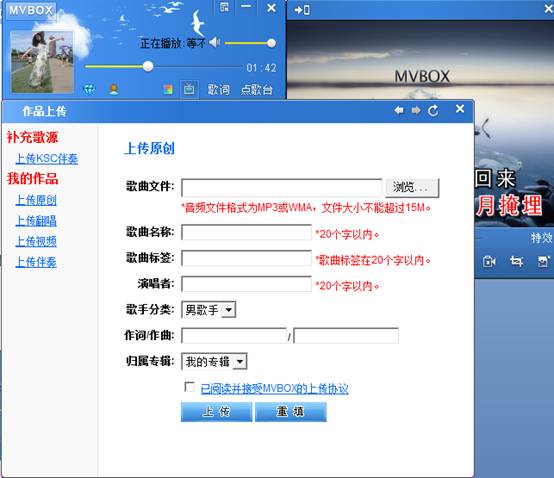The height and width of the screenshot is (478, 554).
Task: Adjust the volume slider in player
Action: (250, 43)
